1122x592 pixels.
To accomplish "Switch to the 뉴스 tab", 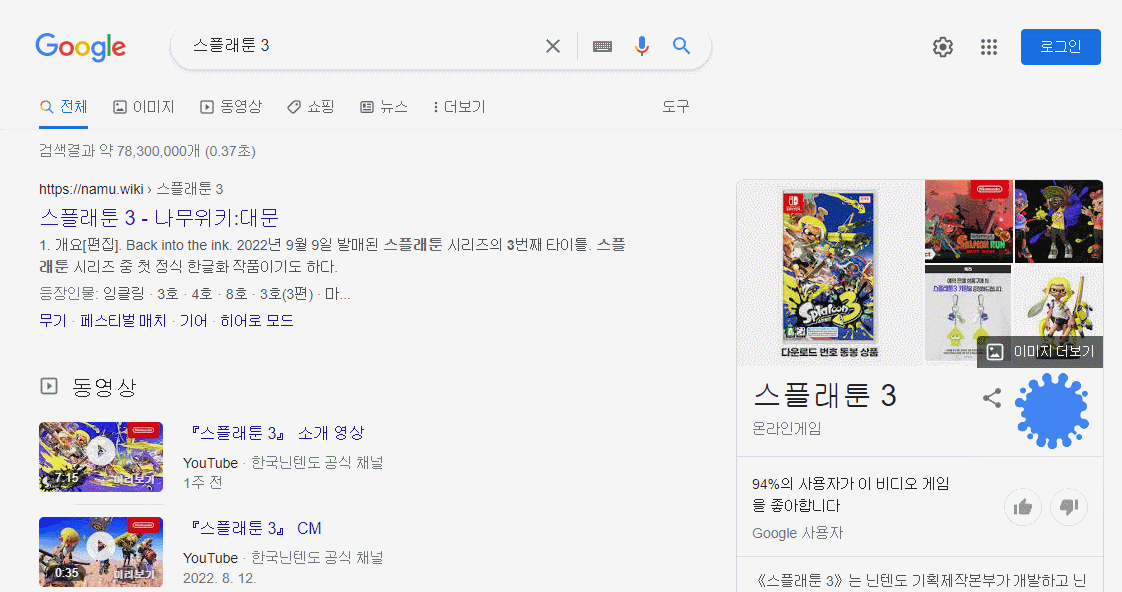I will pos(384,107).
